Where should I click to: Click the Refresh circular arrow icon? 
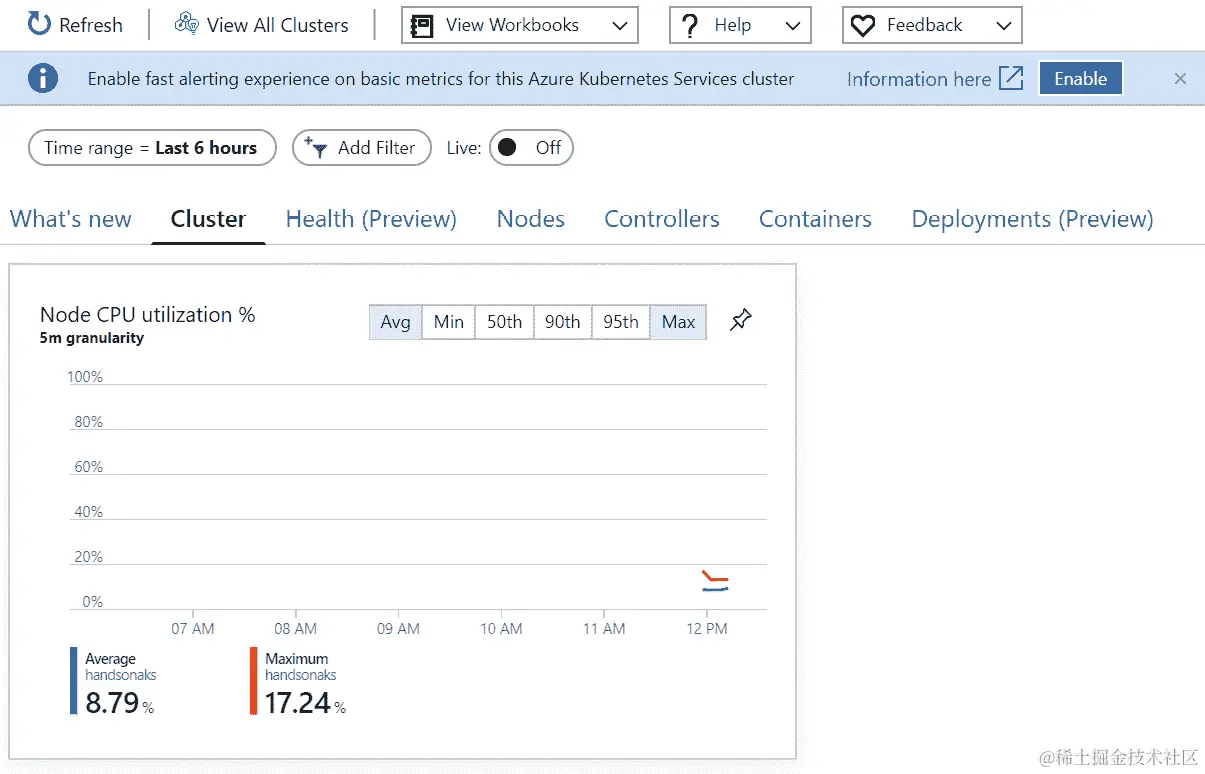[39, 25]
